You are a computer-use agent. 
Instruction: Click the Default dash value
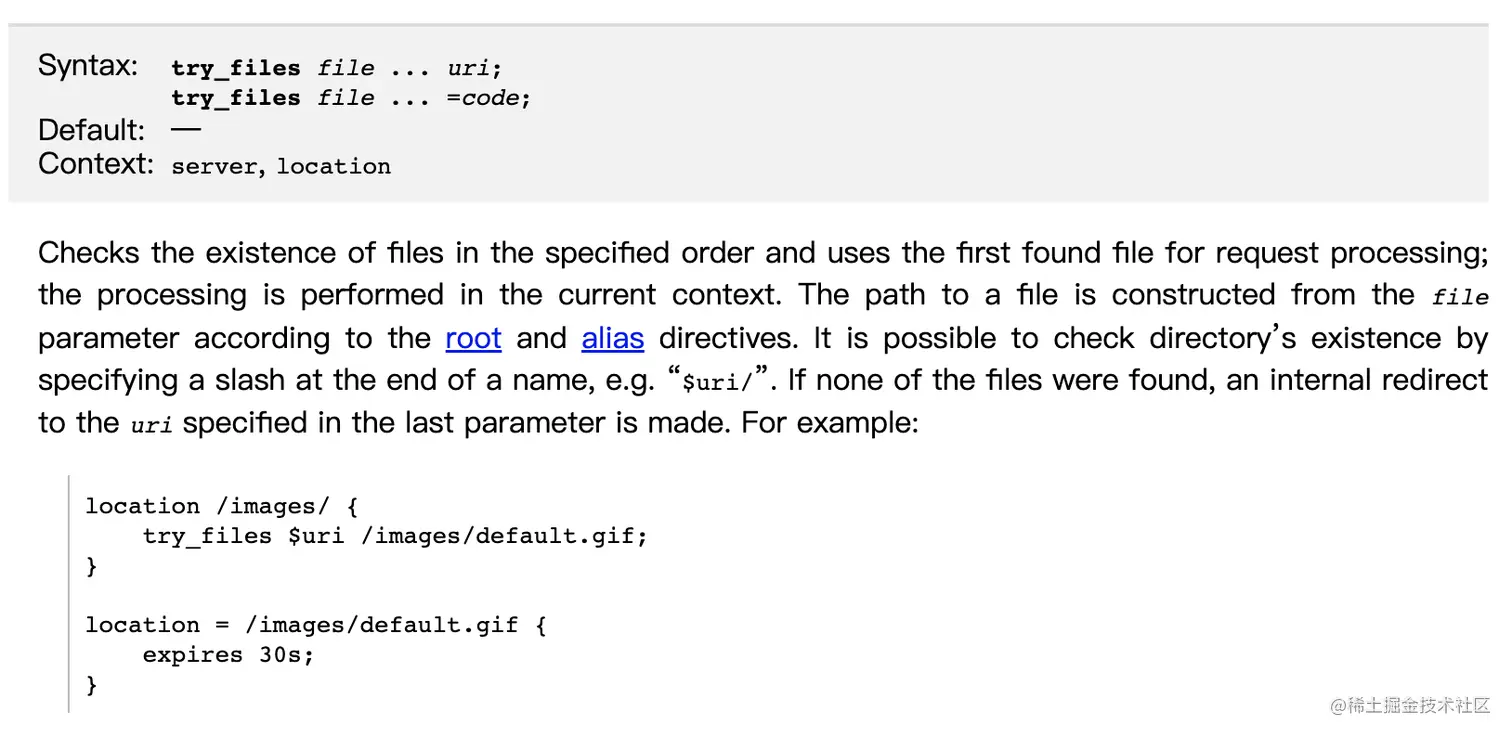point(186,129)
